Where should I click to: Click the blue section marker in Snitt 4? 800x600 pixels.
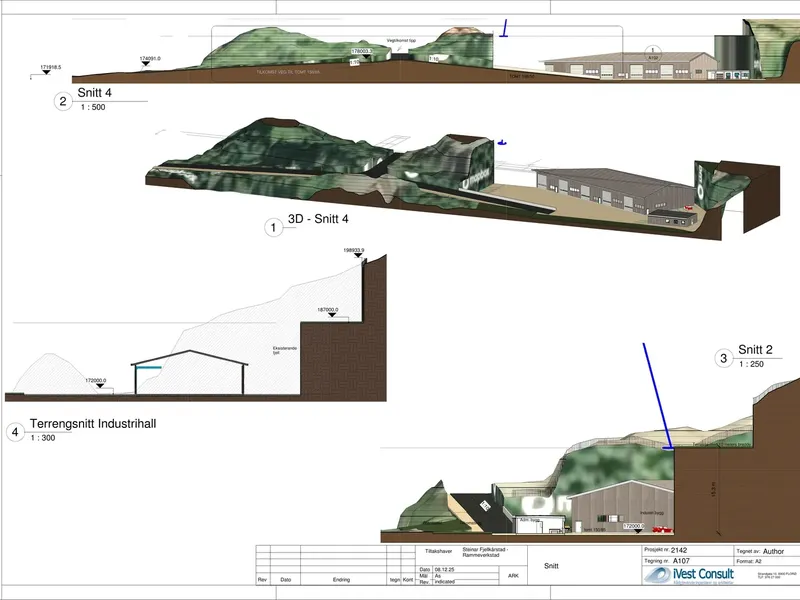(x=505, y=29)
